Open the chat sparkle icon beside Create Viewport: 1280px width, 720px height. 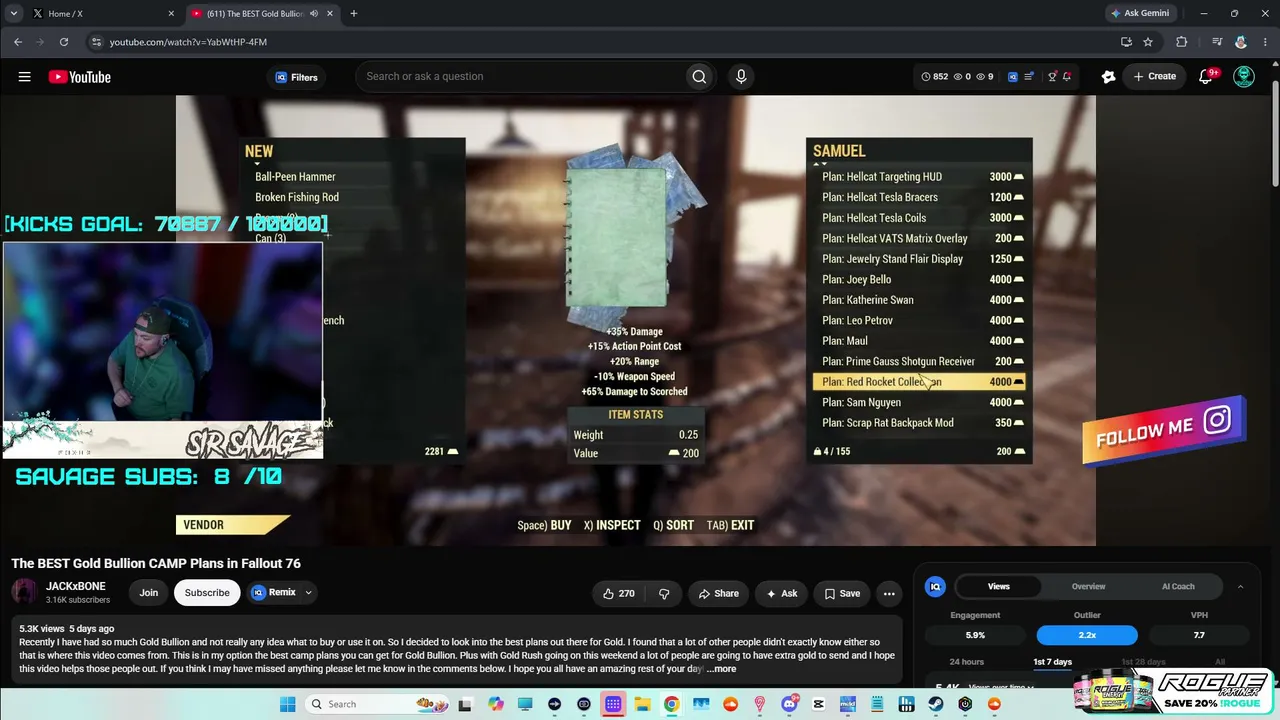pos(1108,77)
